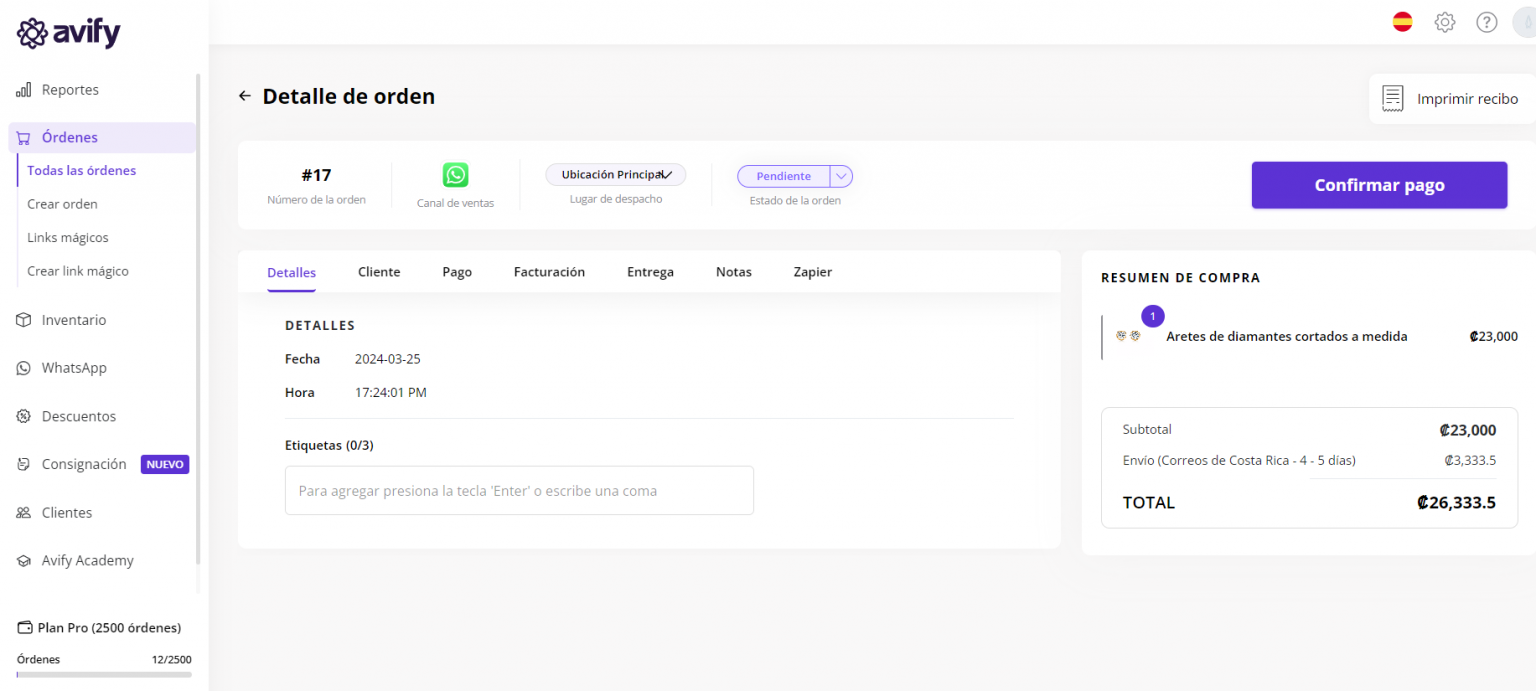This screenshot has height=691, width=1536.
Task: Open the Ubicación Principal location dropdown
Action: click(x=615, y=175)
